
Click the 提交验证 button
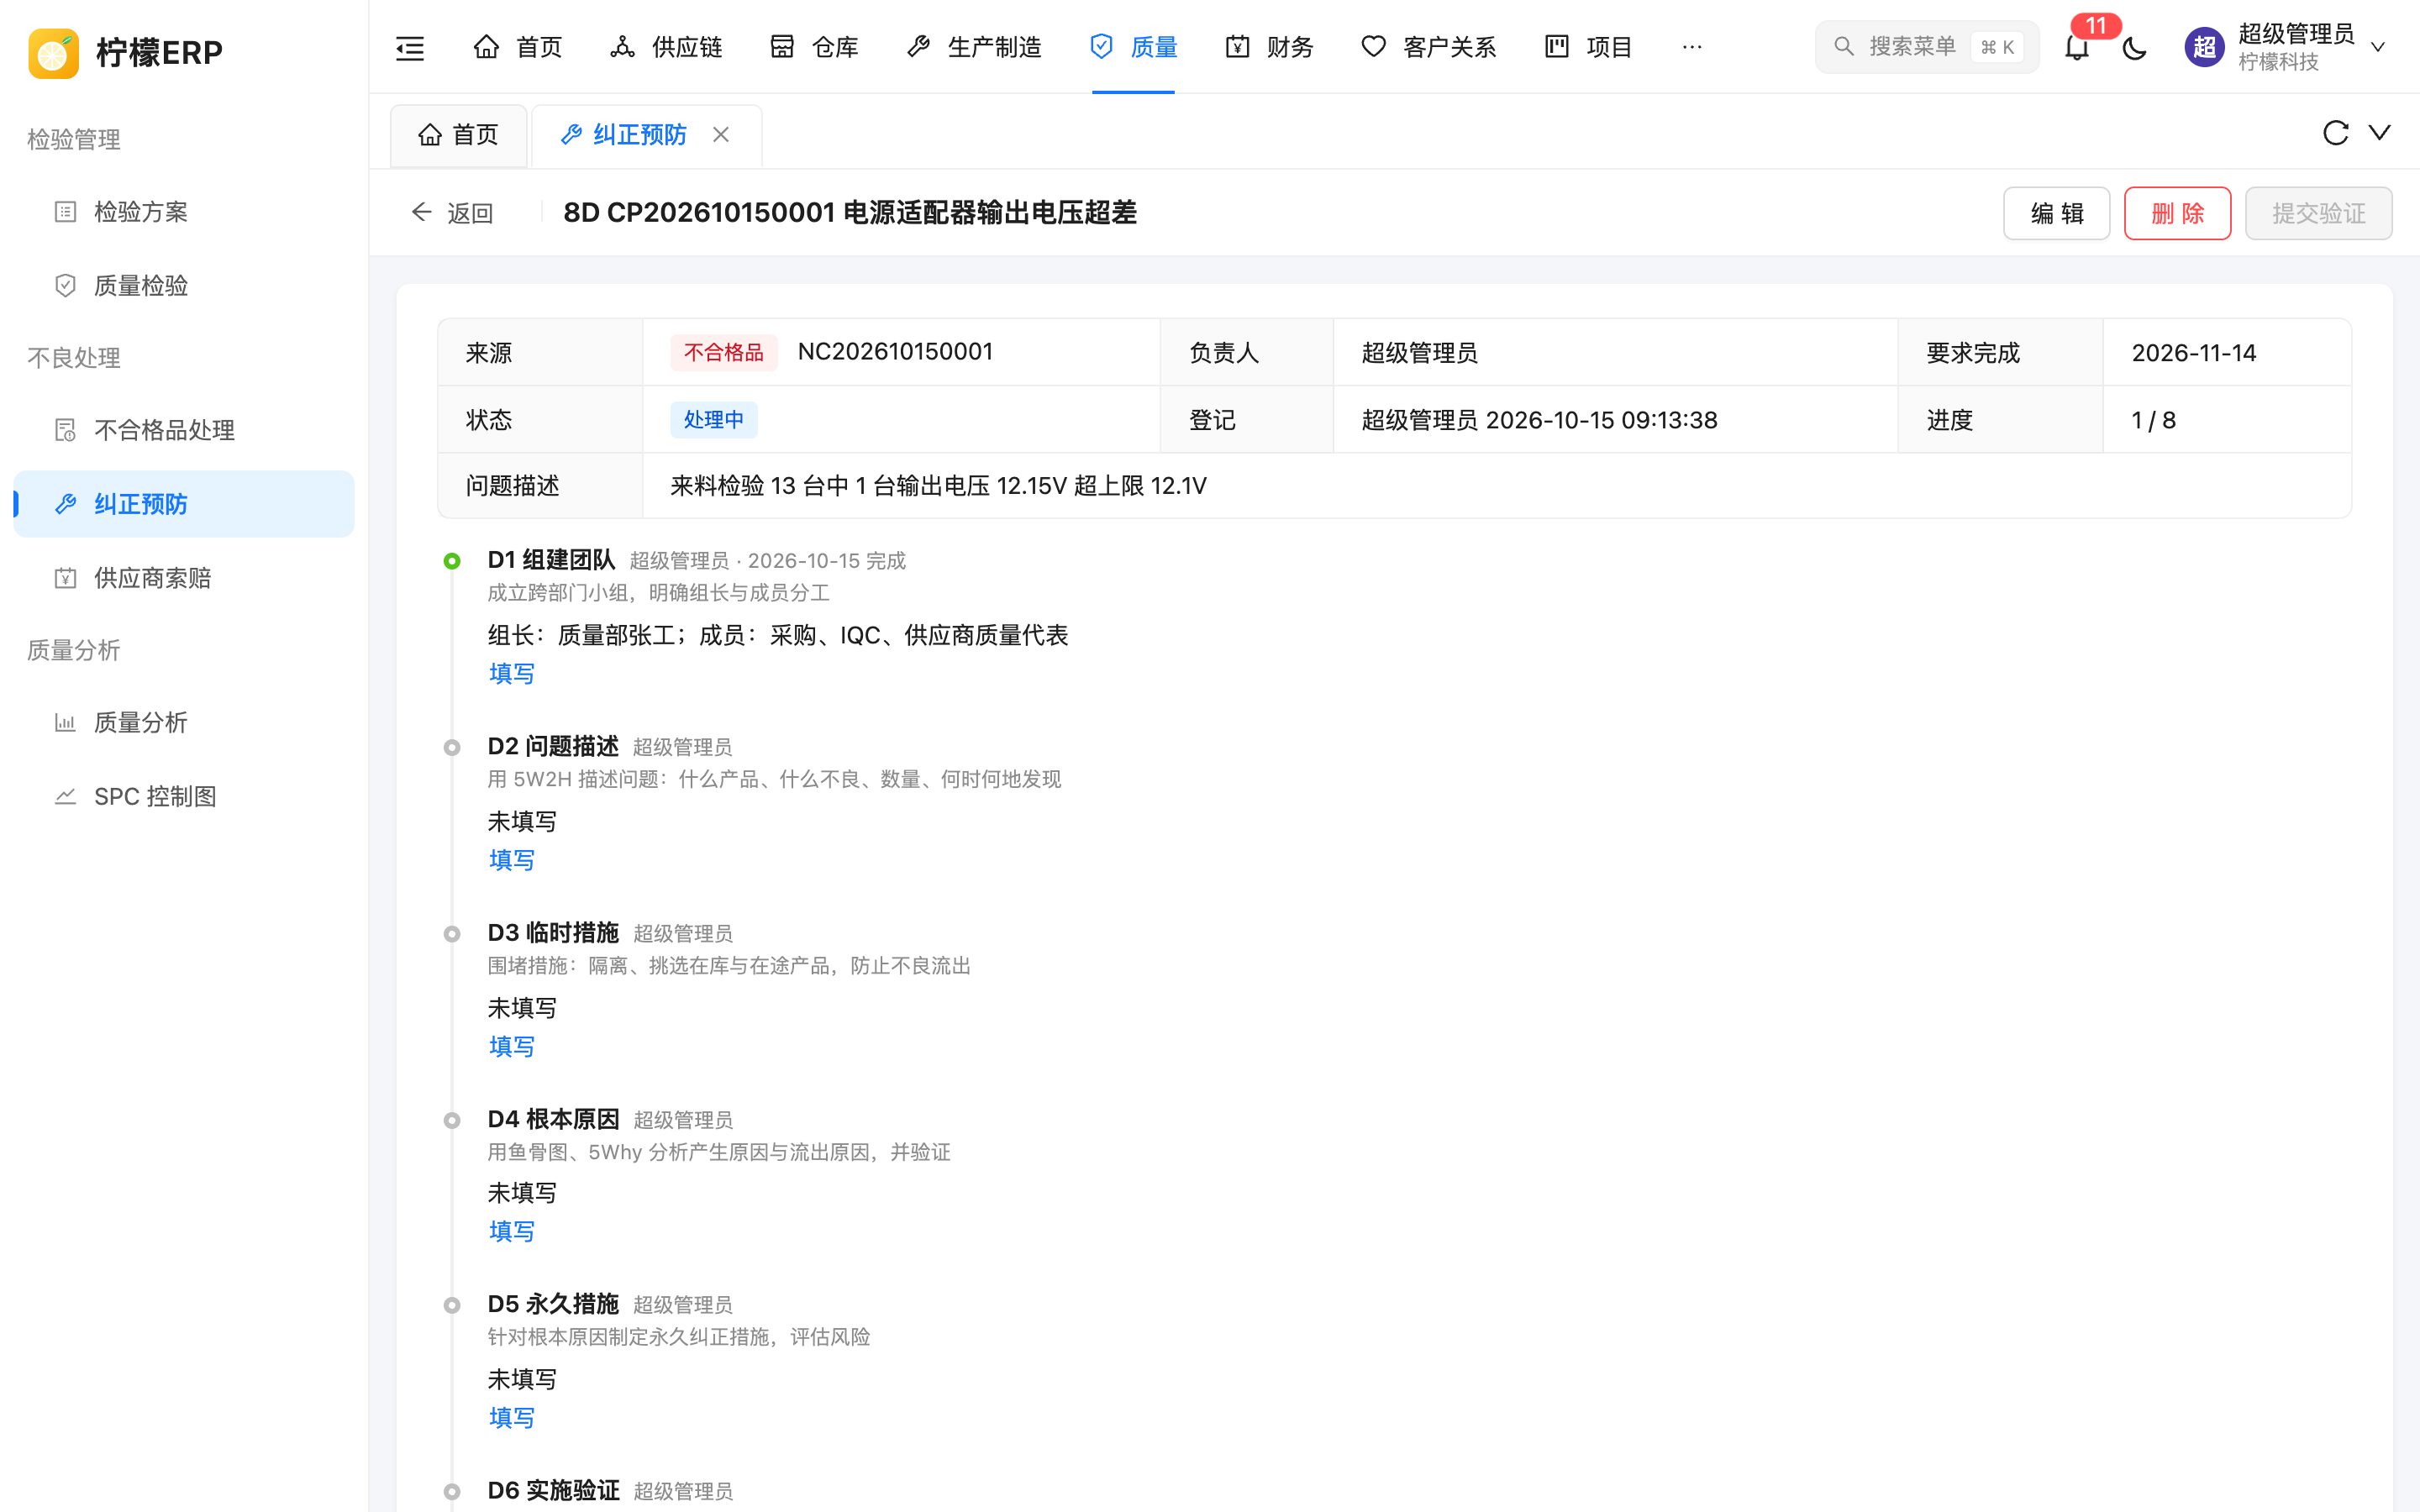point(2318,213)
